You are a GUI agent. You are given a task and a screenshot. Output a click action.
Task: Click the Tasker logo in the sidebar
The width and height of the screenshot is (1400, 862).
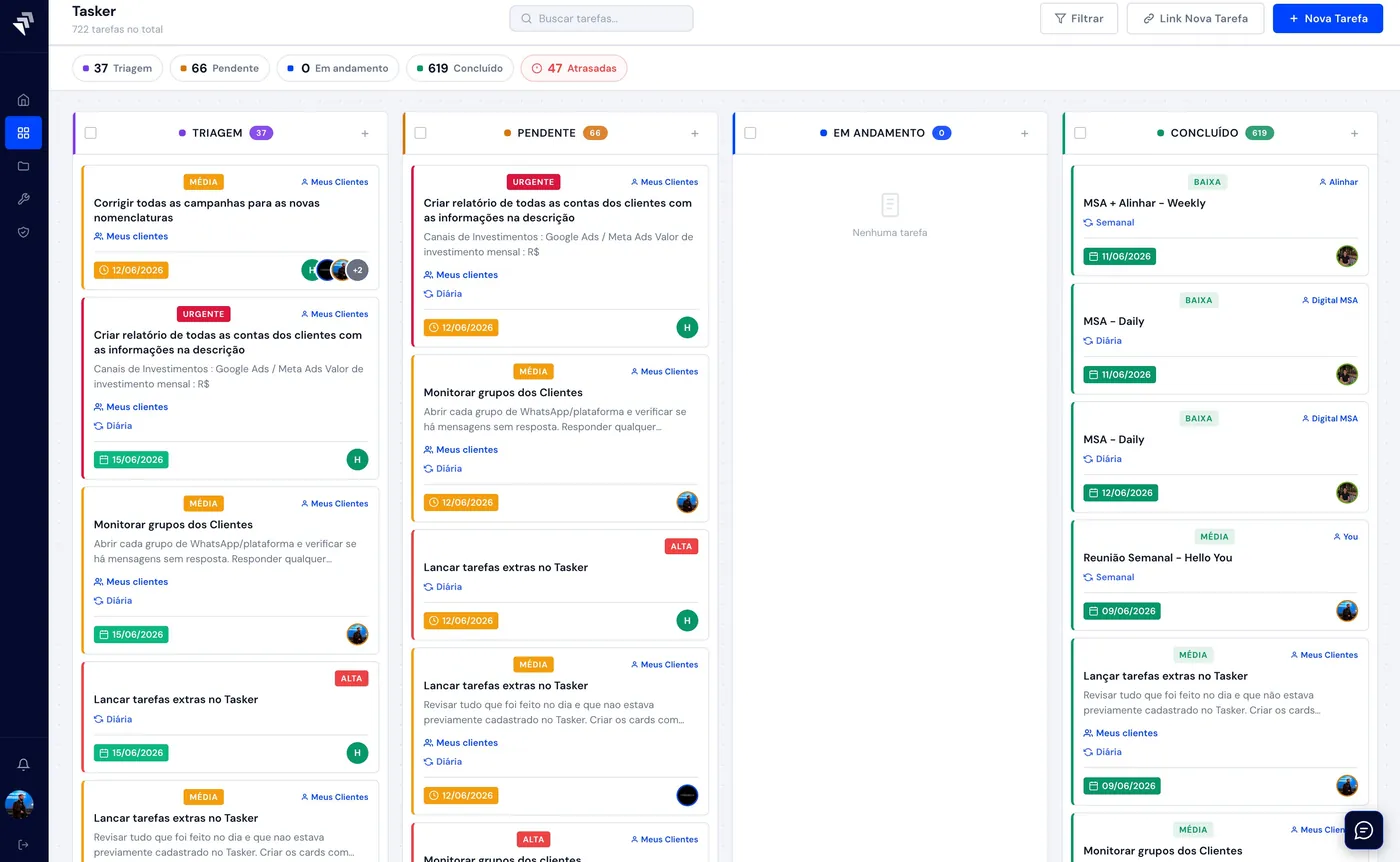[23, 23]
